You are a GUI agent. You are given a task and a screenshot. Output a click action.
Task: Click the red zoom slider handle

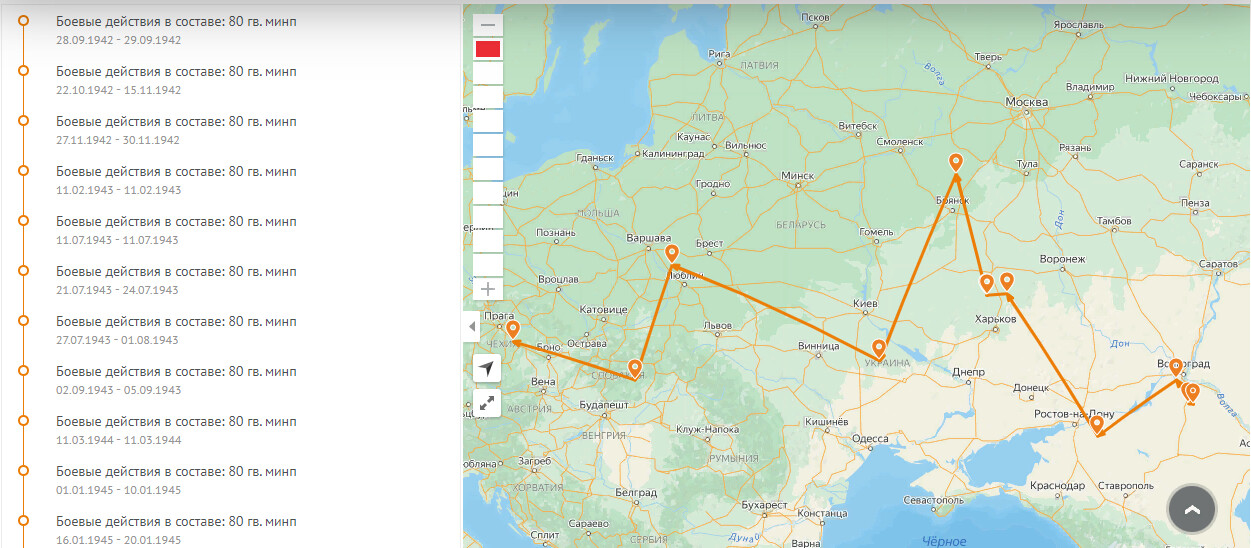pyautogui.click(x=488, y=49)
